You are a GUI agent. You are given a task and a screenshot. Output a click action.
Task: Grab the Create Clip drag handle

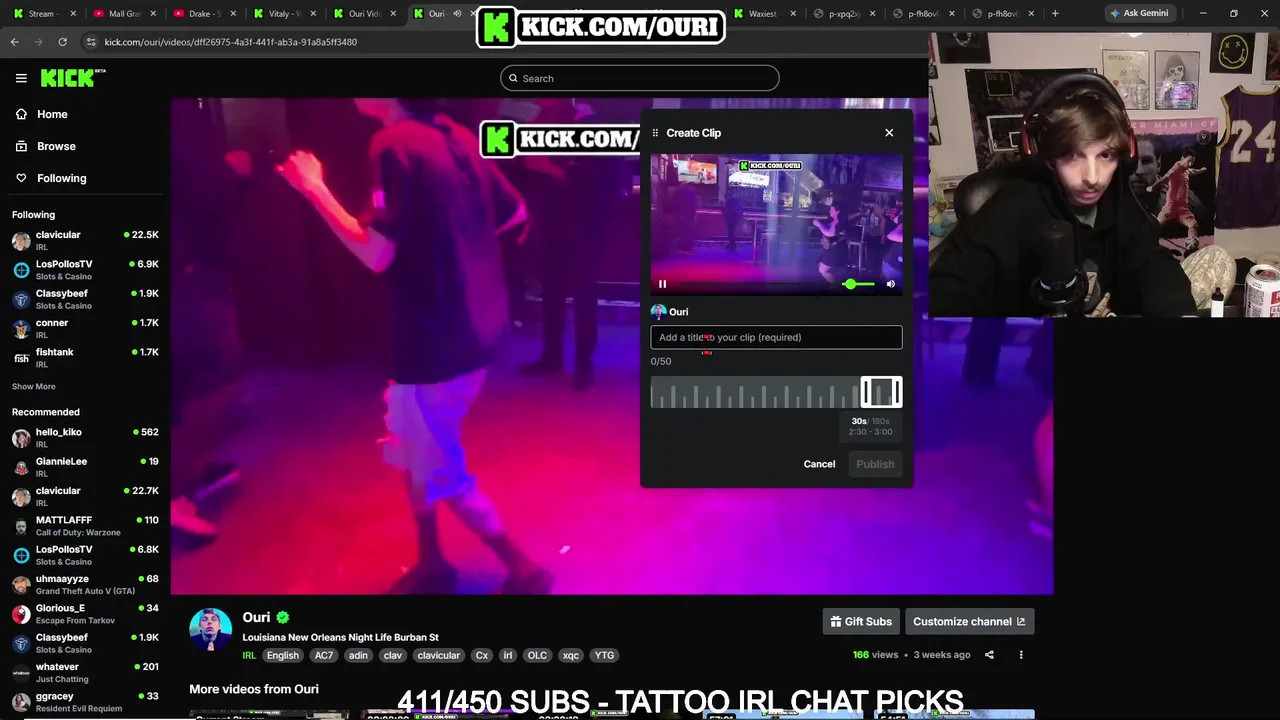coord(655,133)
